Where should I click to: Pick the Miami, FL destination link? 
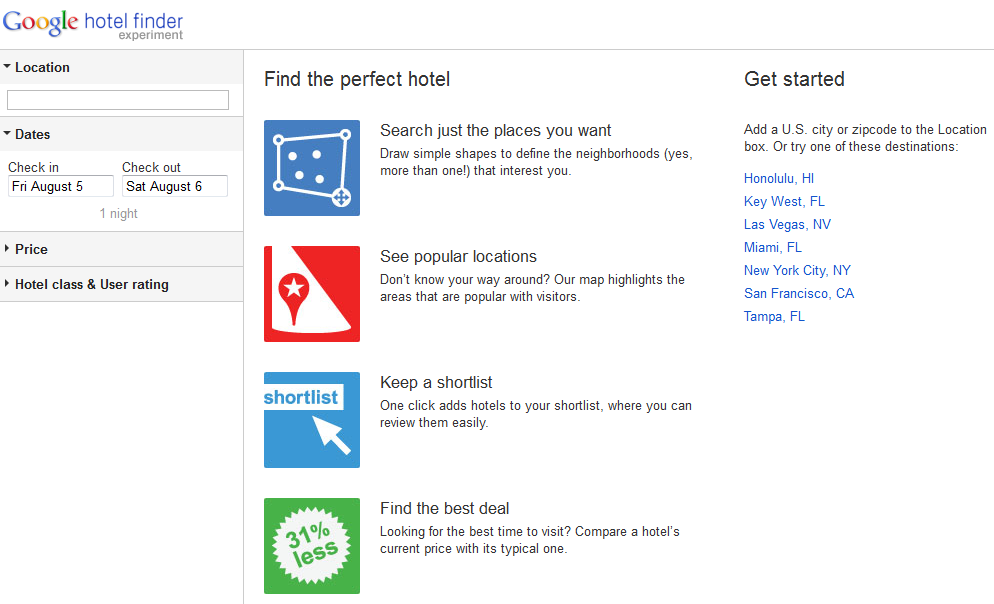[x=773, y=248]
